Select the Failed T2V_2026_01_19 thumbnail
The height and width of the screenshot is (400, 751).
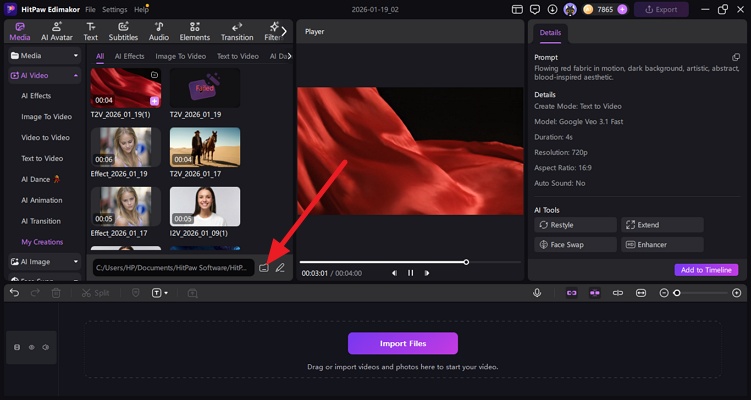[205, 88]
